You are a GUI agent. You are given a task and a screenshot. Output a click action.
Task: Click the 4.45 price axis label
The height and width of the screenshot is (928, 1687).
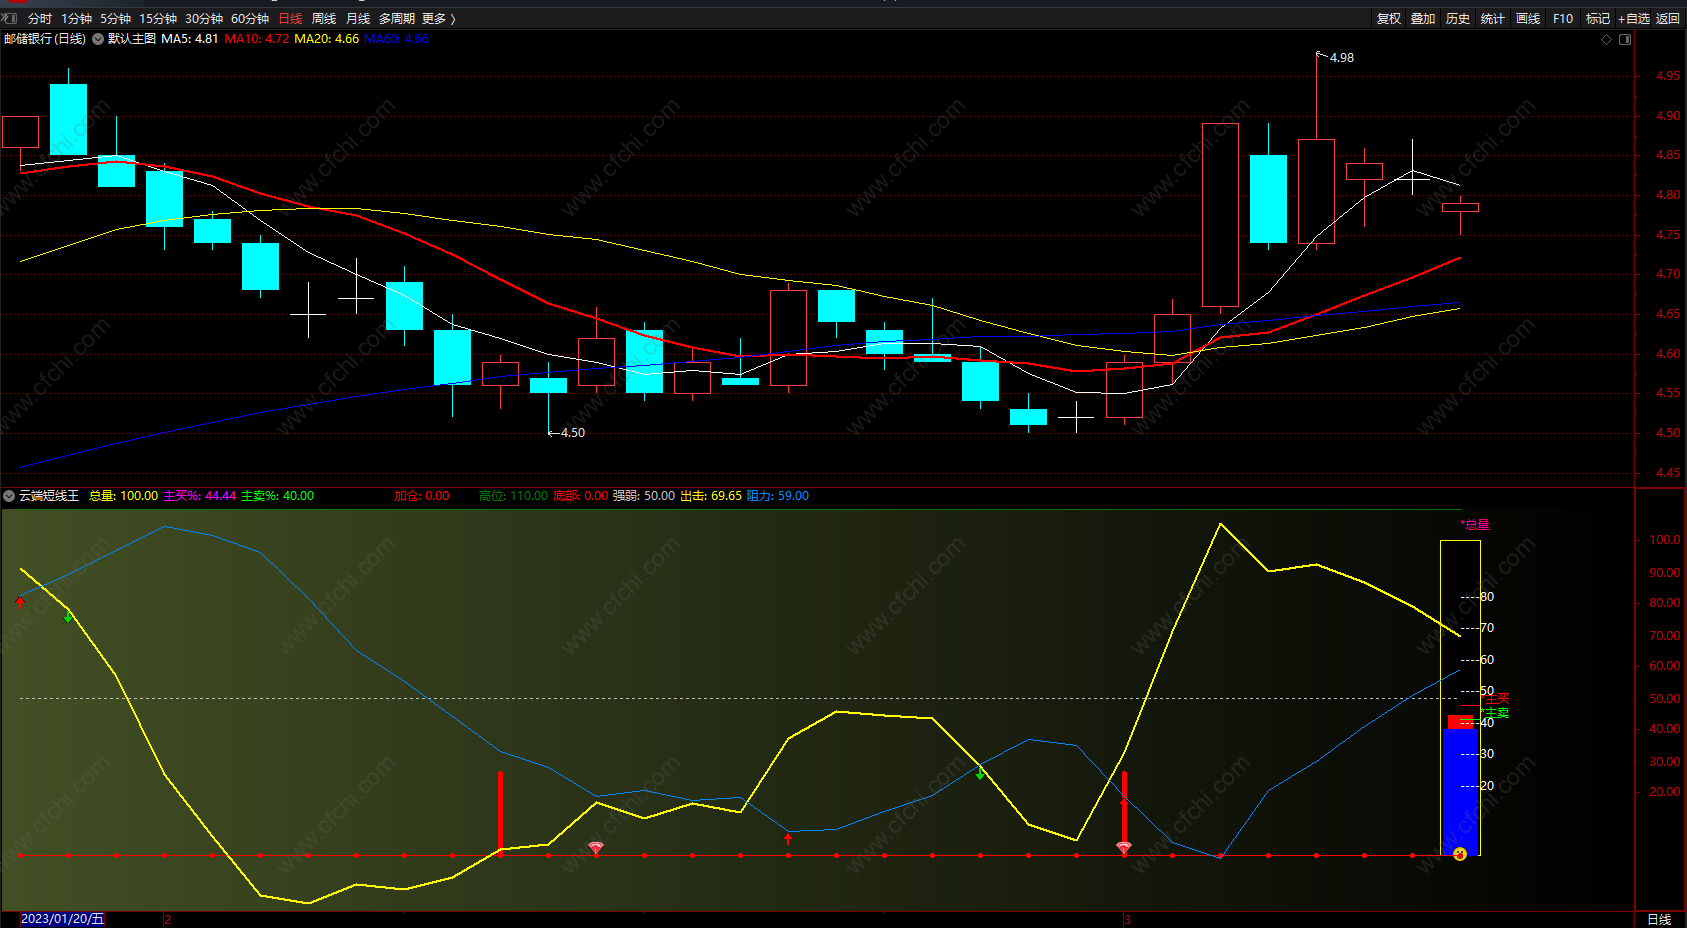pyautogui.click(x=1668, y=473)
